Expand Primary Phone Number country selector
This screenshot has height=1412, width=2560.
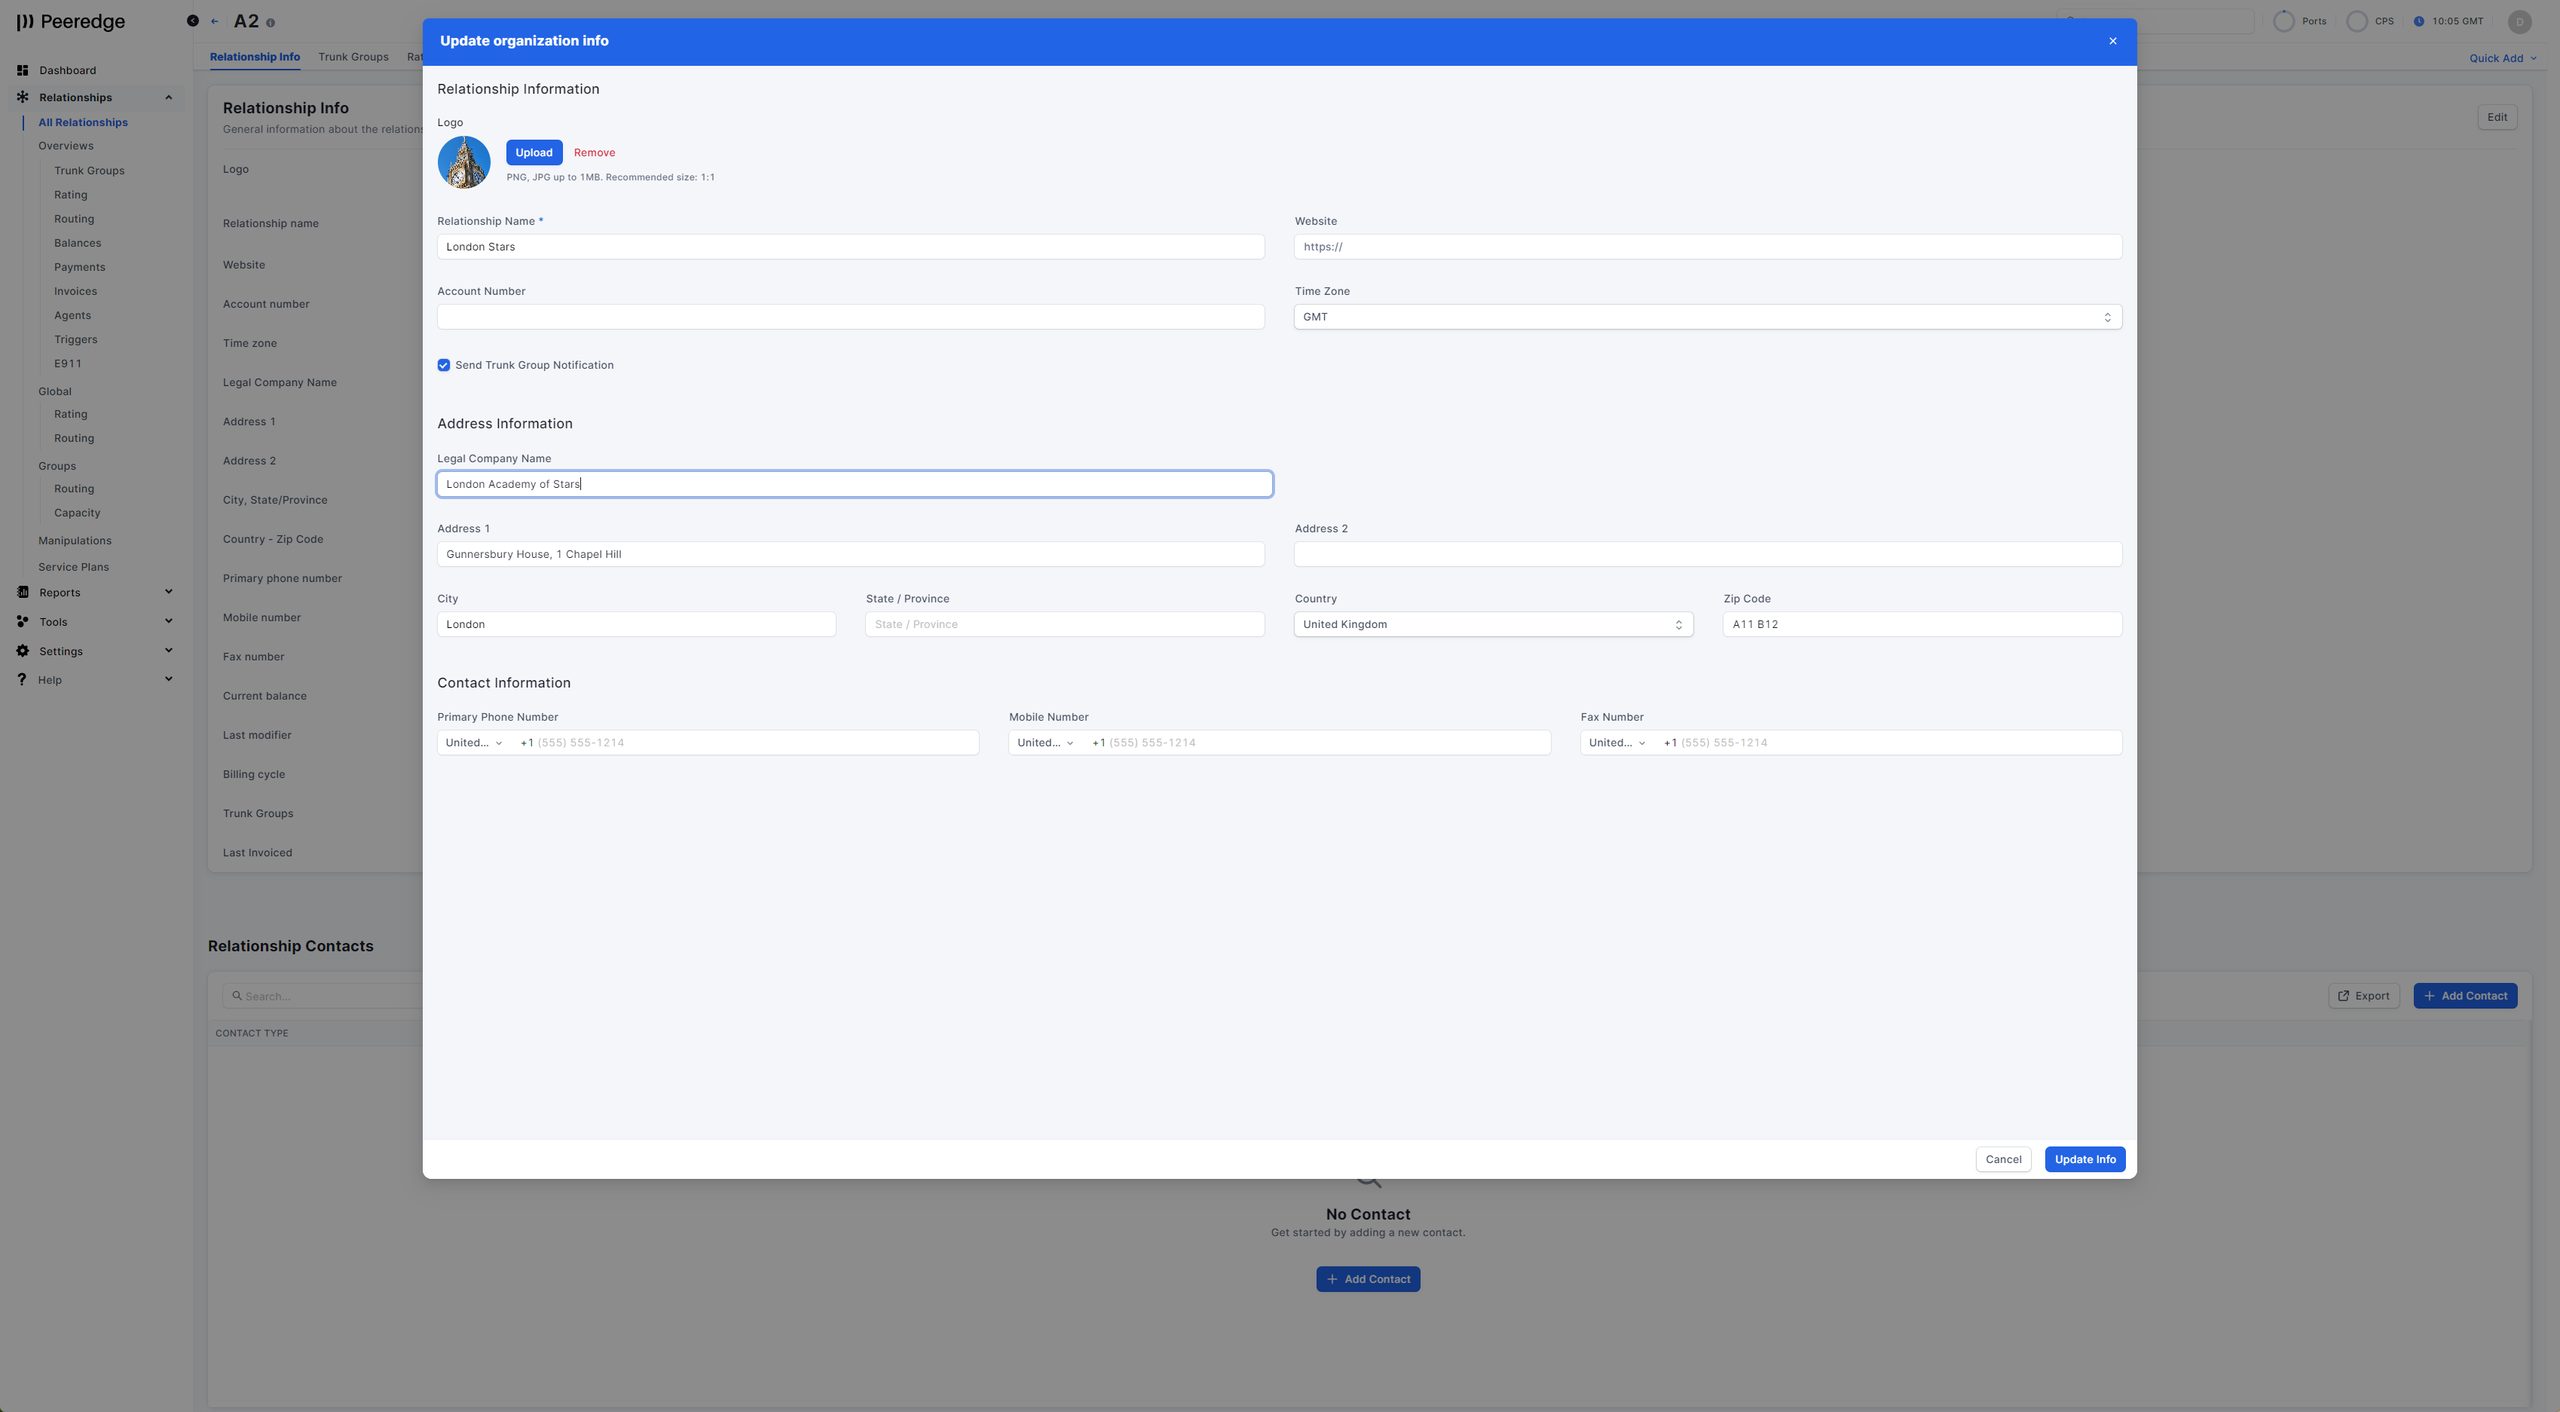point(474,743)
